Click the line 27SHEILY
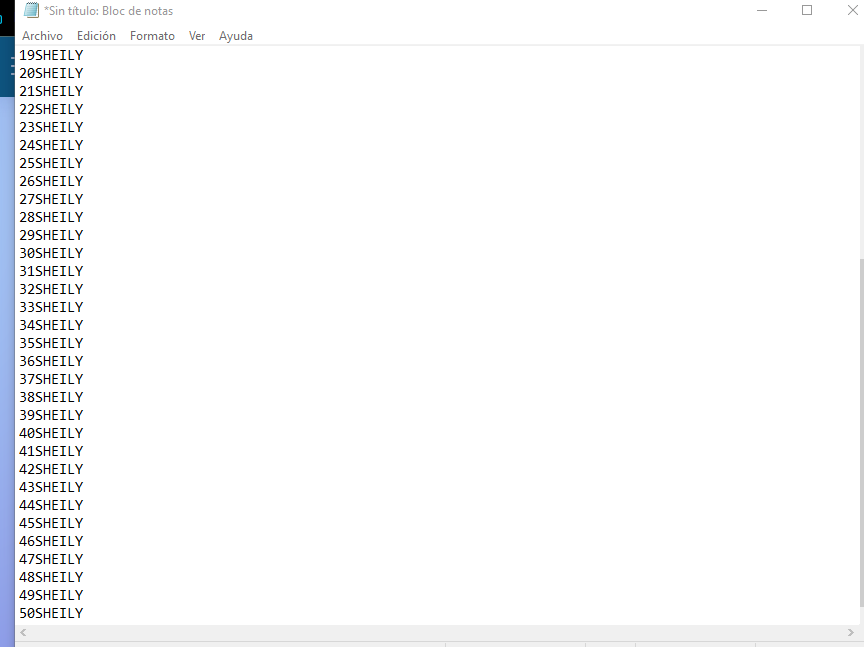 (x=51, y=199)
